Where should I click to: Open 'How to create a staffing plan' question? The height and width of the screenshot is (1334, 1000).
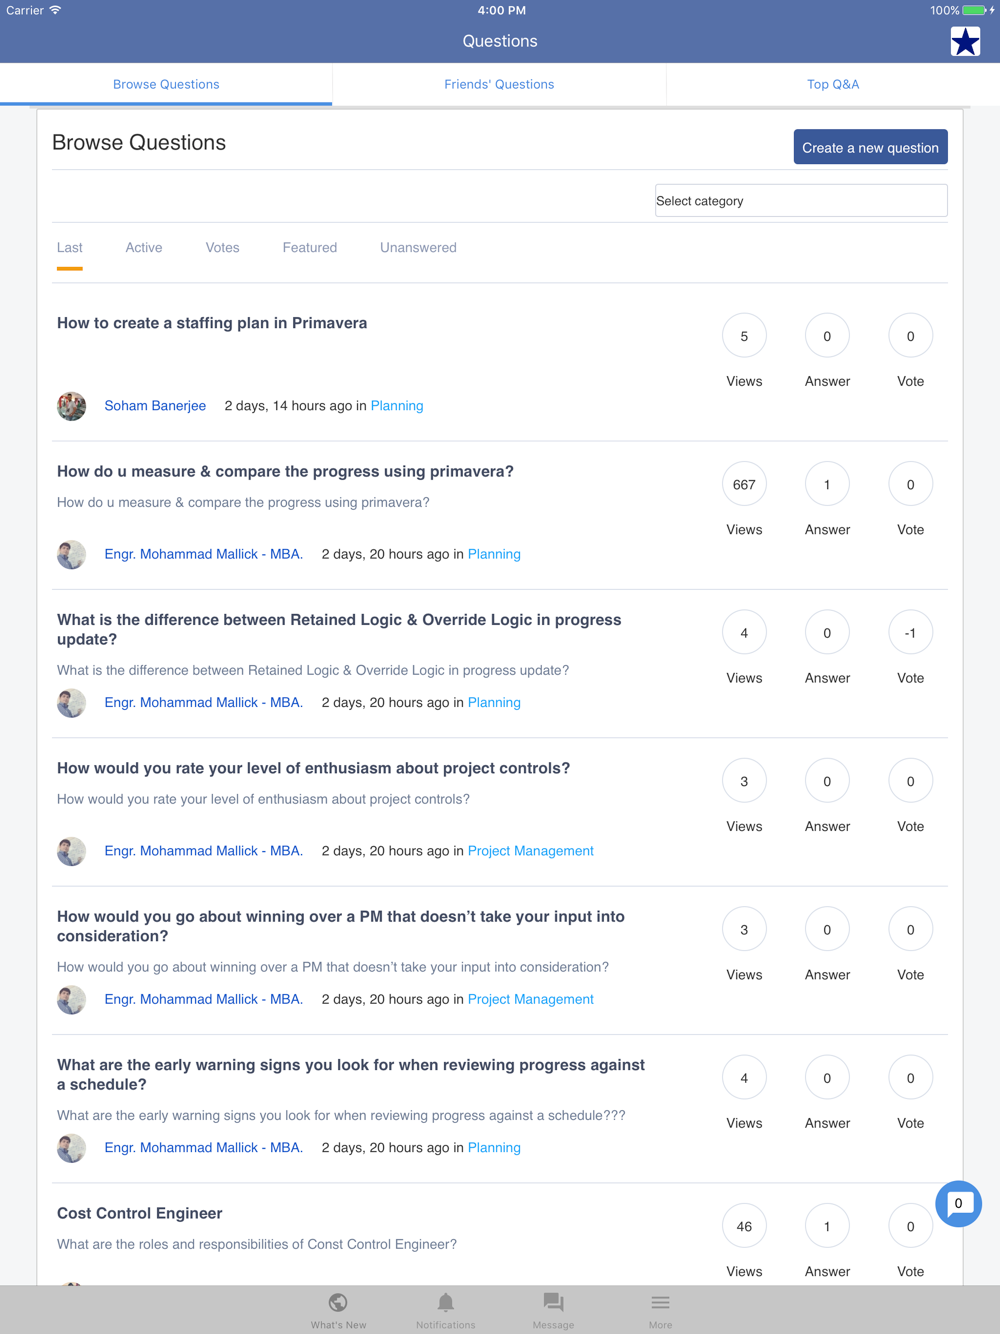[x=212, y=323]
